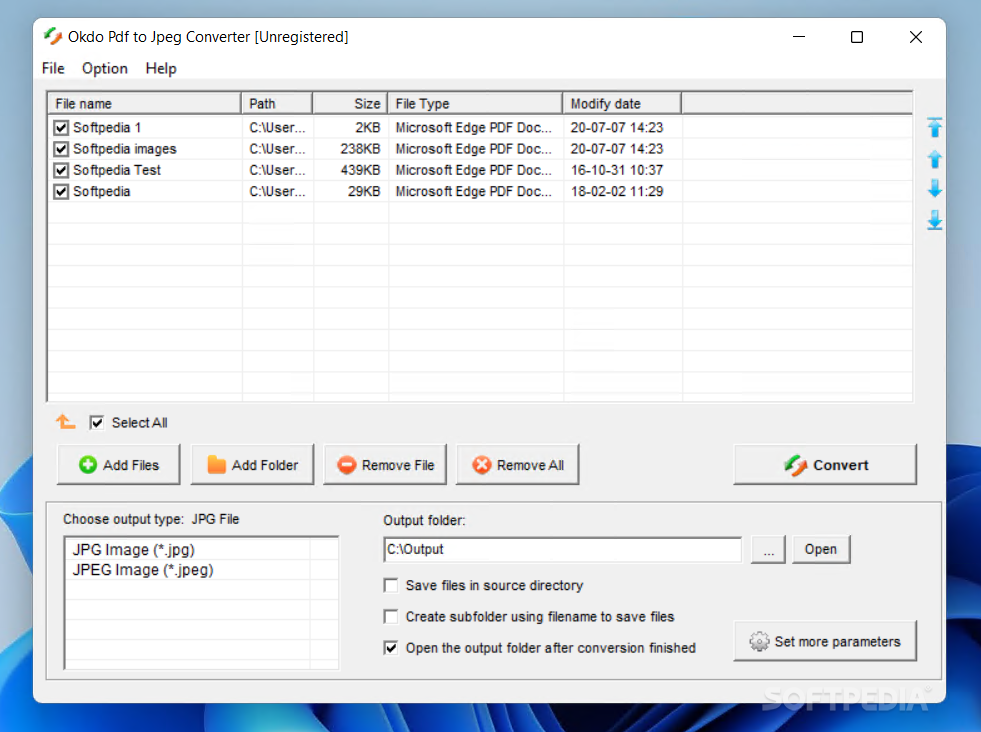Uncheck the 29KB Softpedia file checkbox
Screen dimensions: 981x732
point(61,191)
